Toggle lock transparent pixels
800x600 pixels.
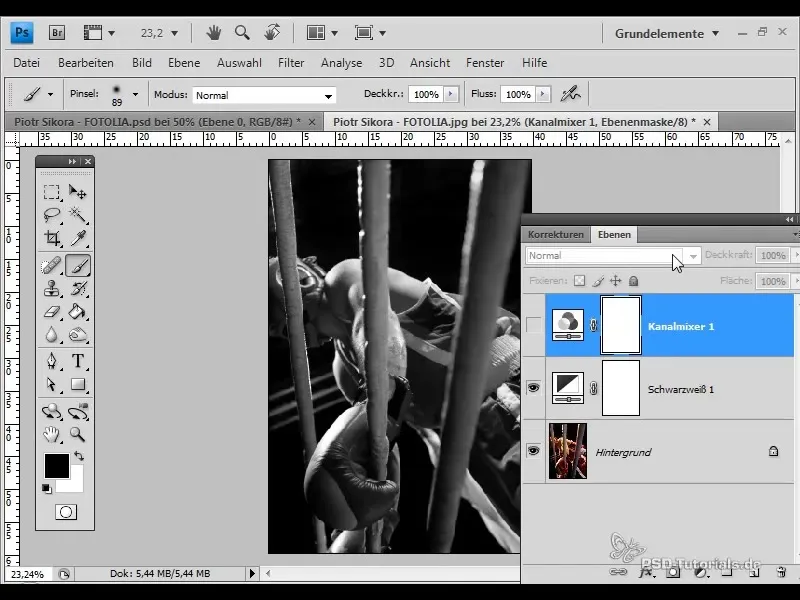coord(579,281)
